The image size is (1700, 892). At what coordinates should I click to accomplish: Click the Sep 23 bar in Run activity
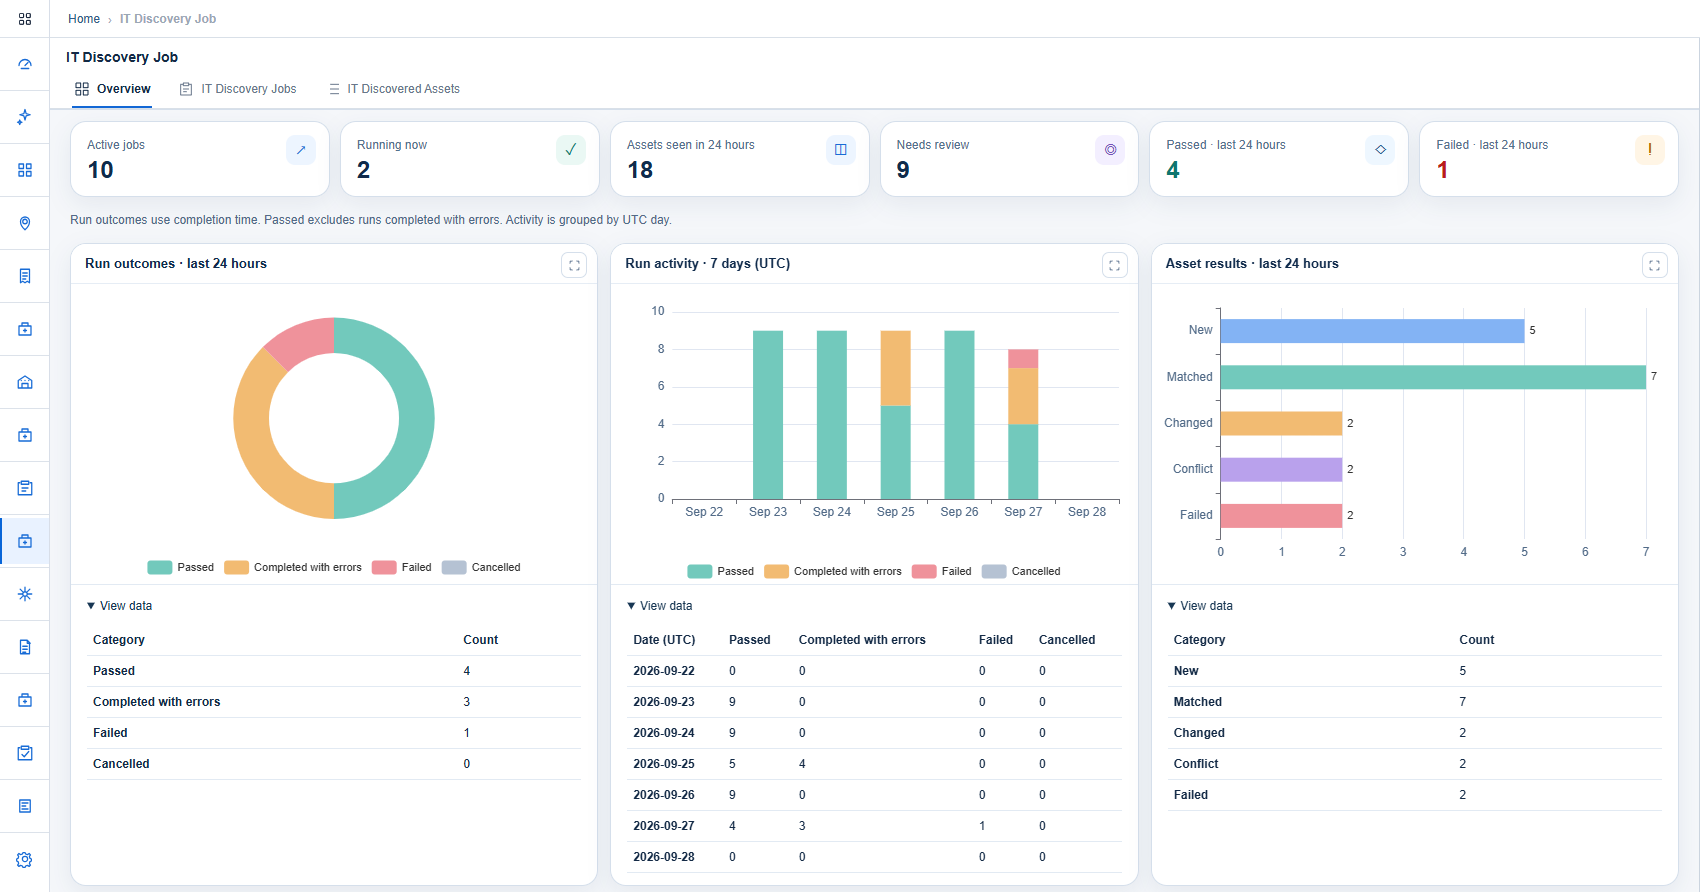click(768, 415)
